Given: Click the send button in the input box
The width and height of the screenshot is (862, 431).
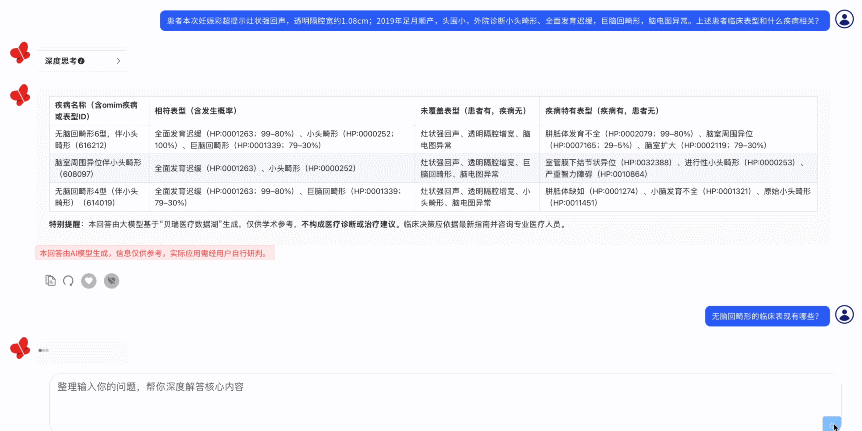Looking at the screenshot, I should (832, 424).
